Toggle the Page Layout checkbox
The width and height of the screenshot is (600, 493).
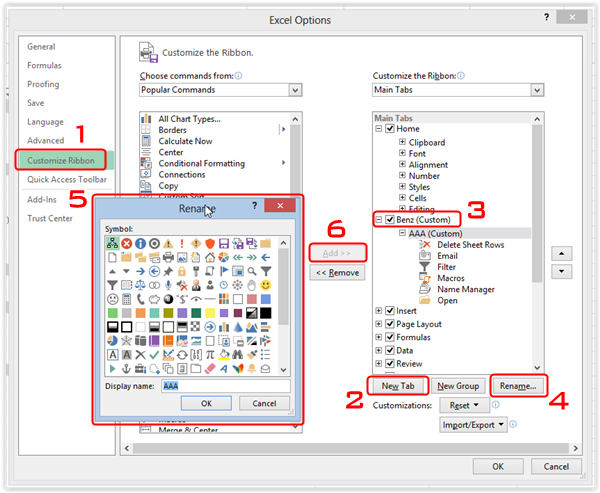click(x=390, y=324)
